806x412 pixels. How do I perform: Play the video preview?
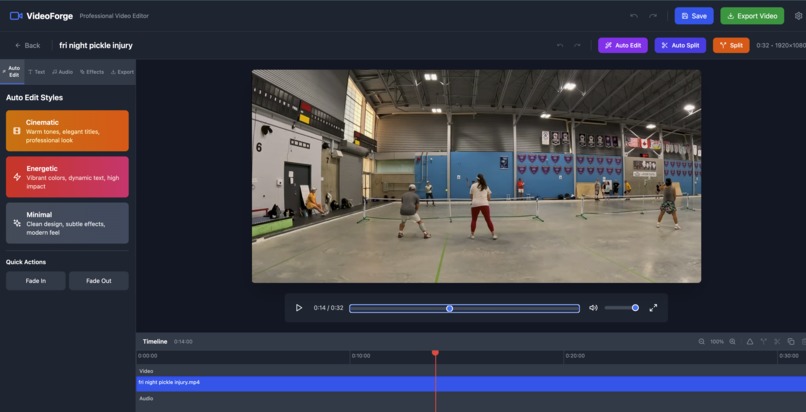[299, 308]
